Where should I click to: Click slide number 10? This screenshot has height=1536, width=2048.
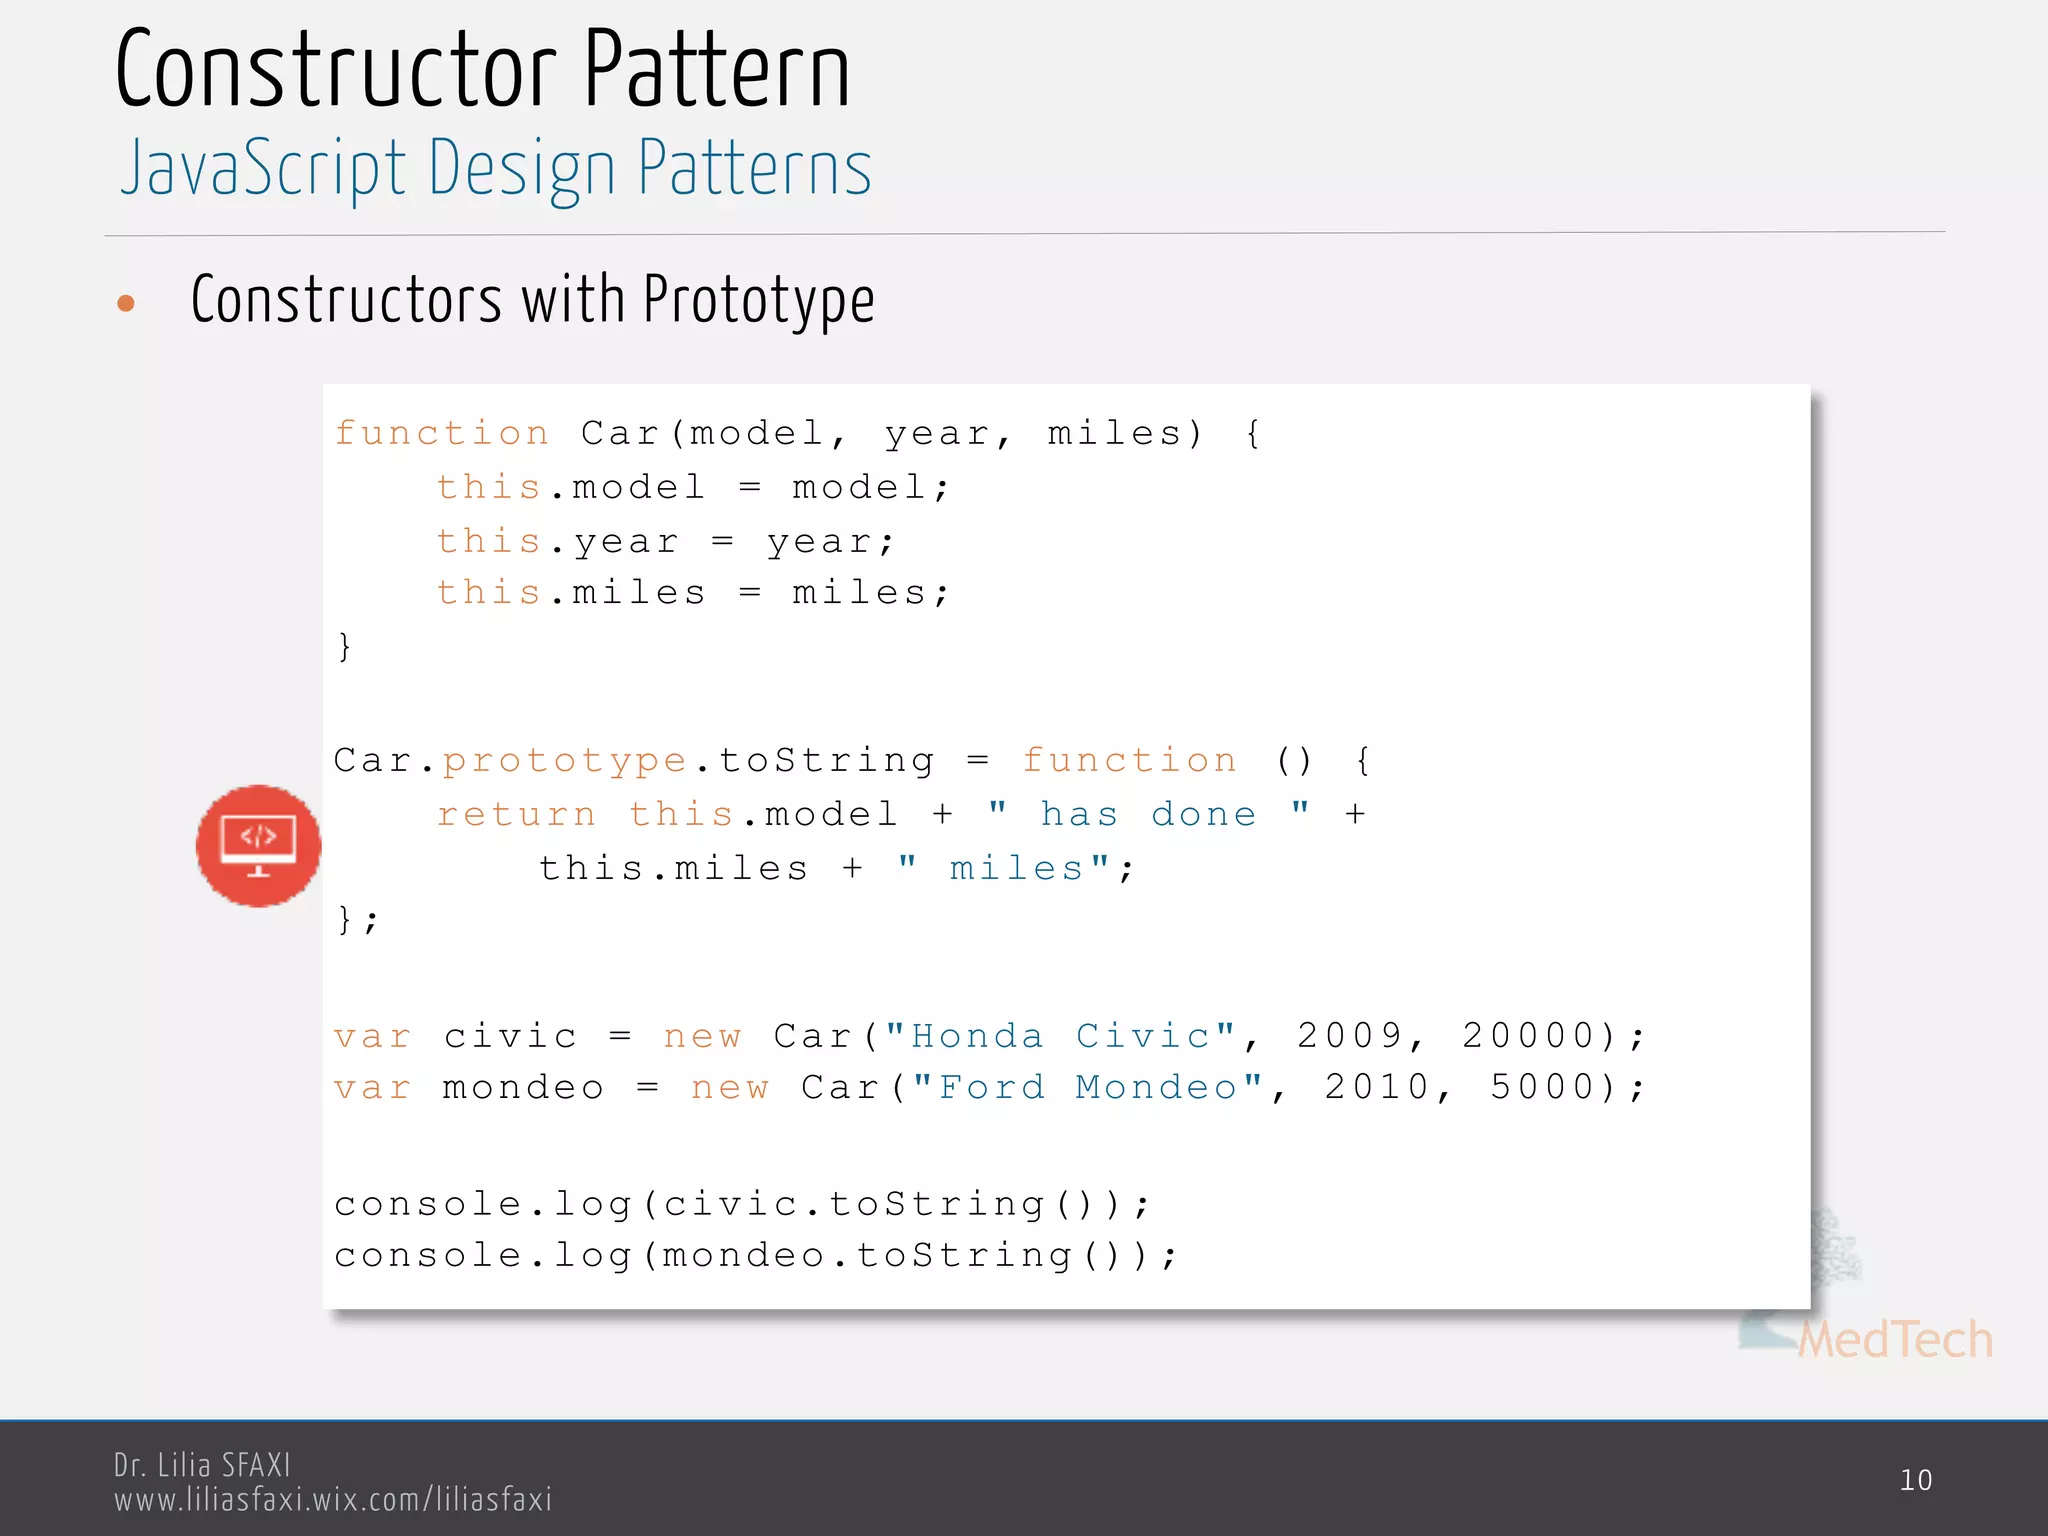(1915, 1480)
